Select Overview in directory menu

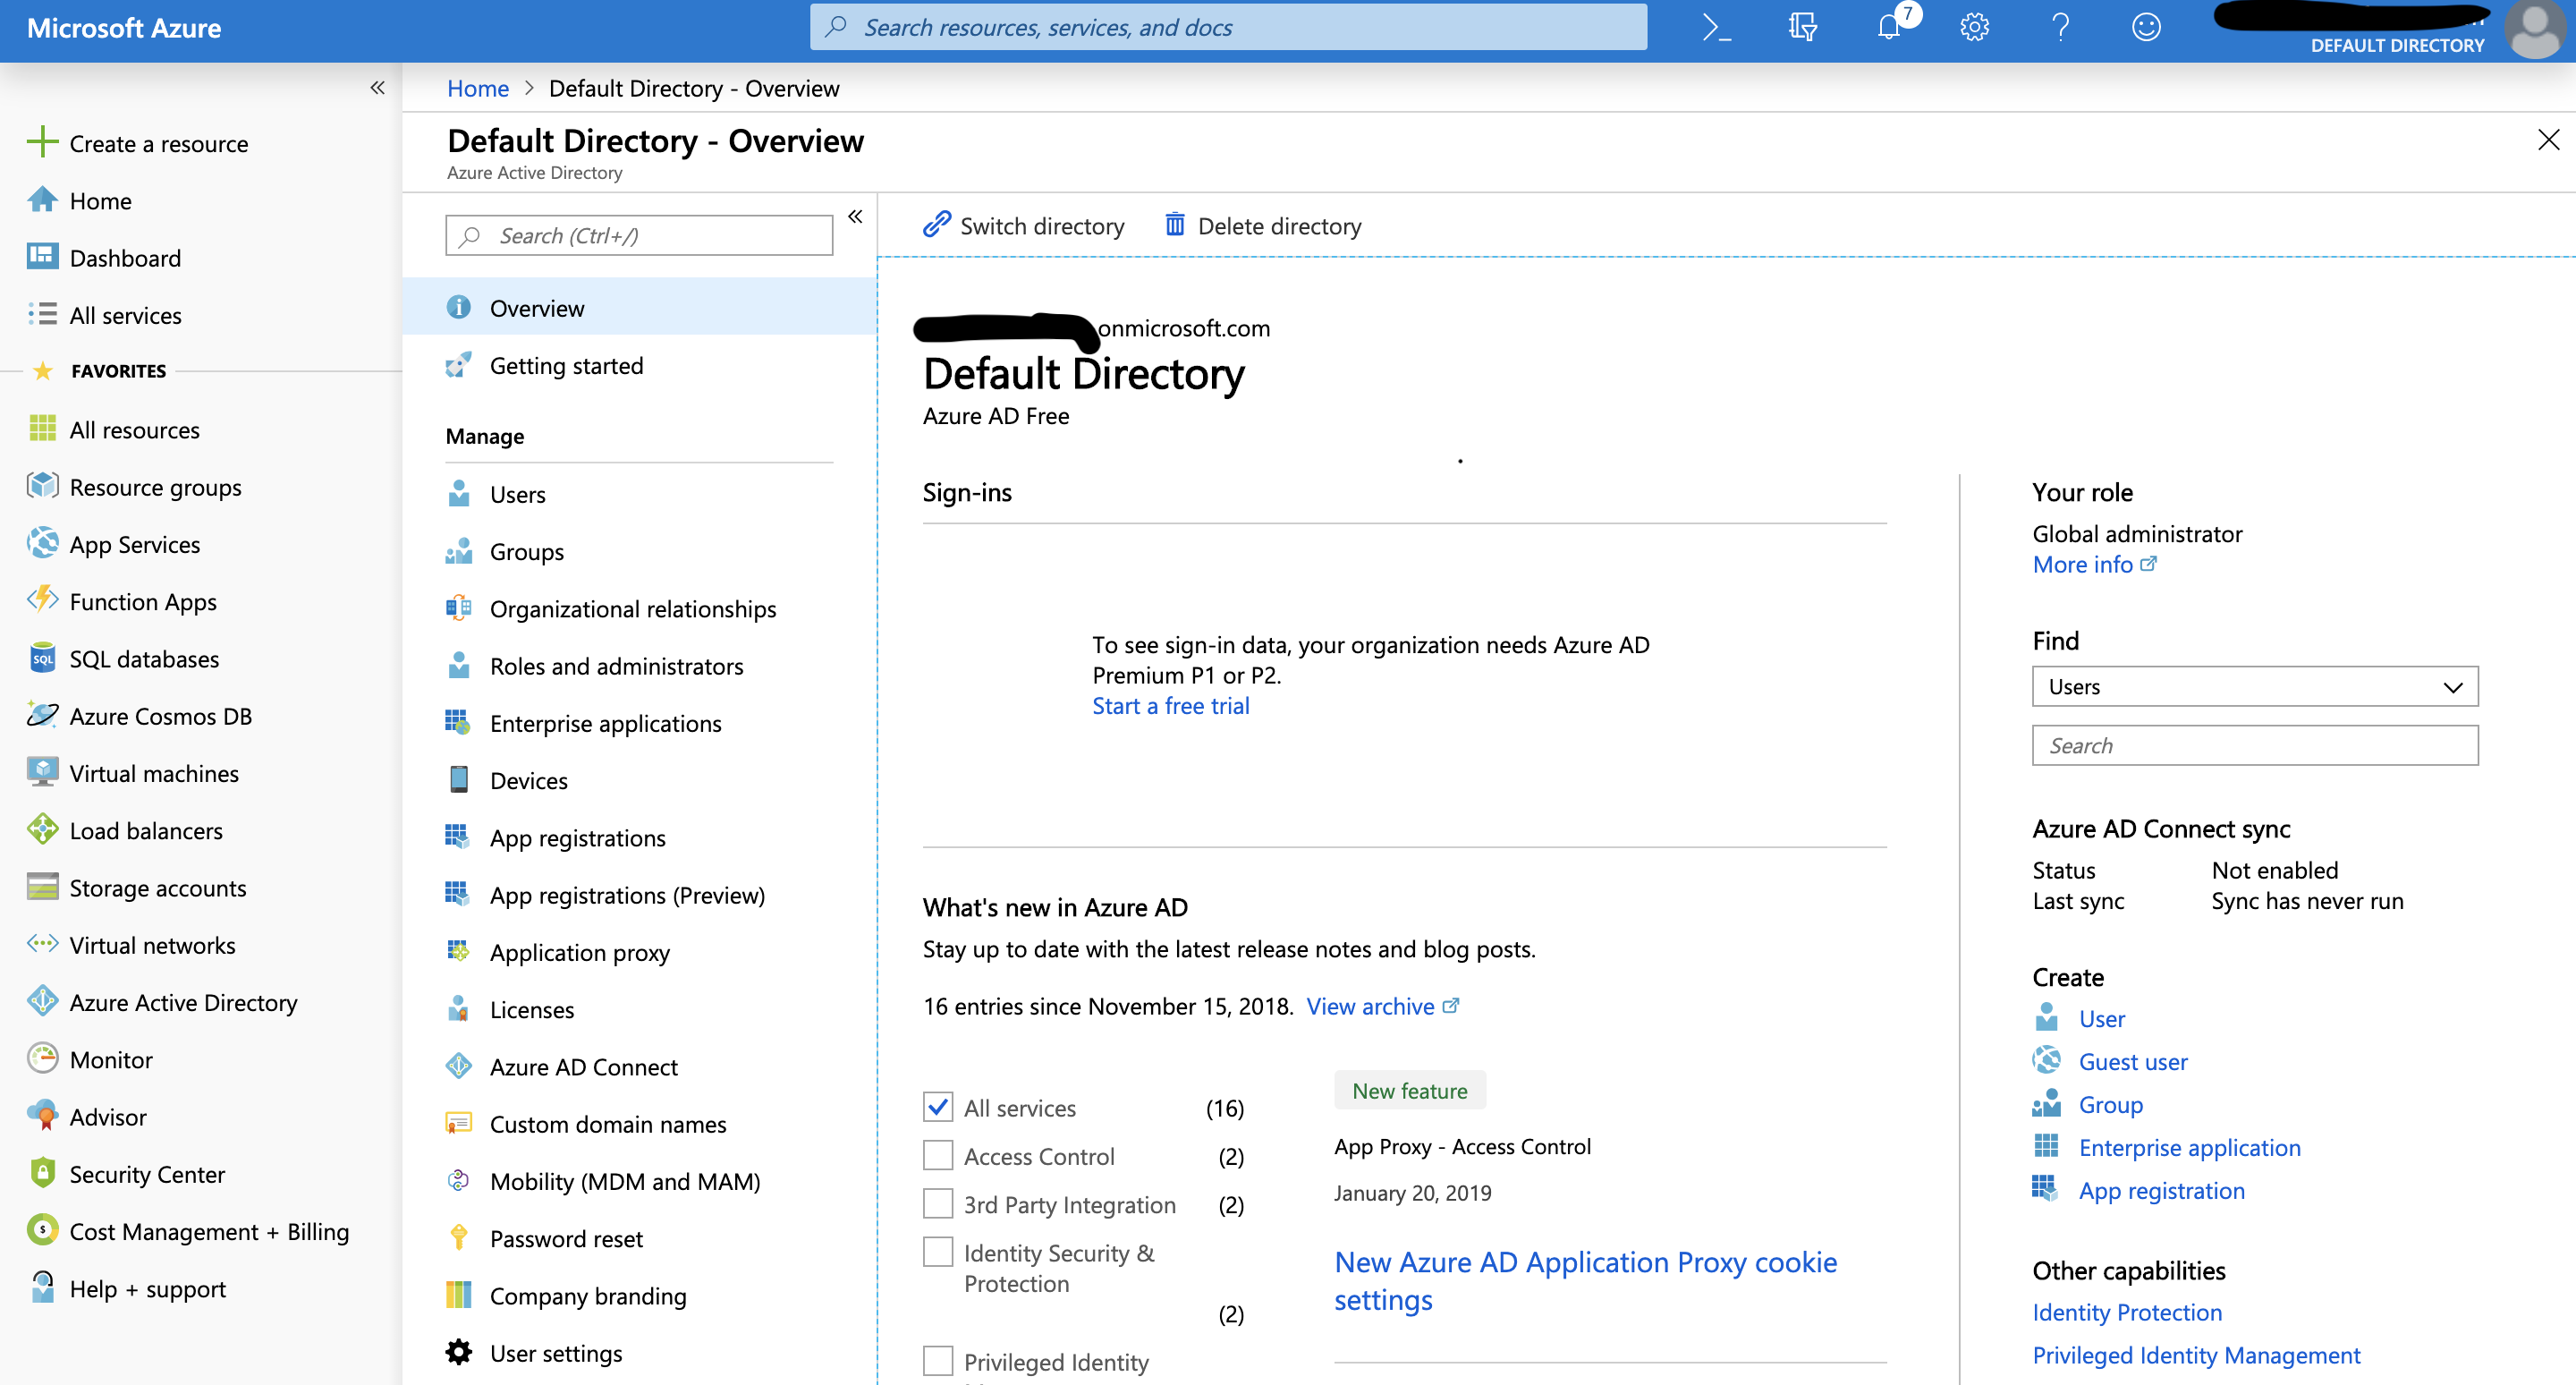point(640,308)
